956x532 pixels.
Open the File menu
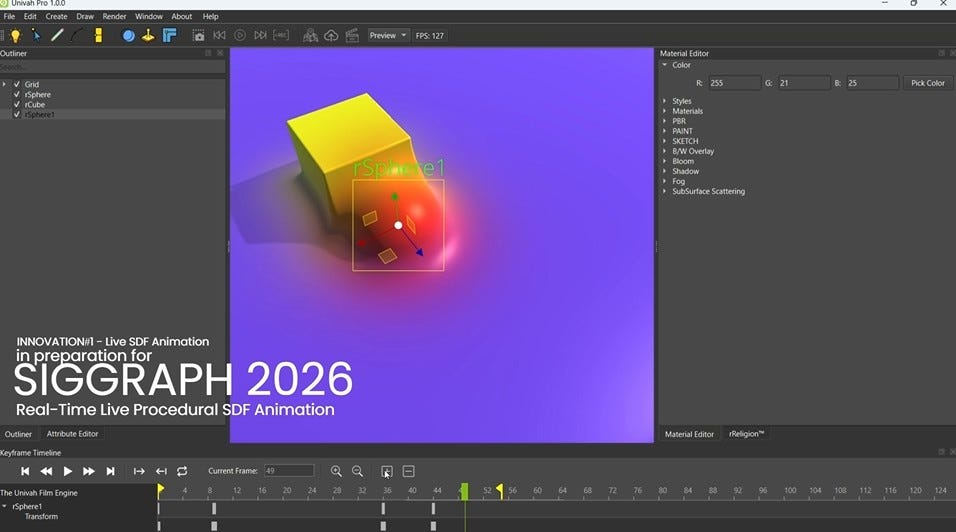(9, 16)
